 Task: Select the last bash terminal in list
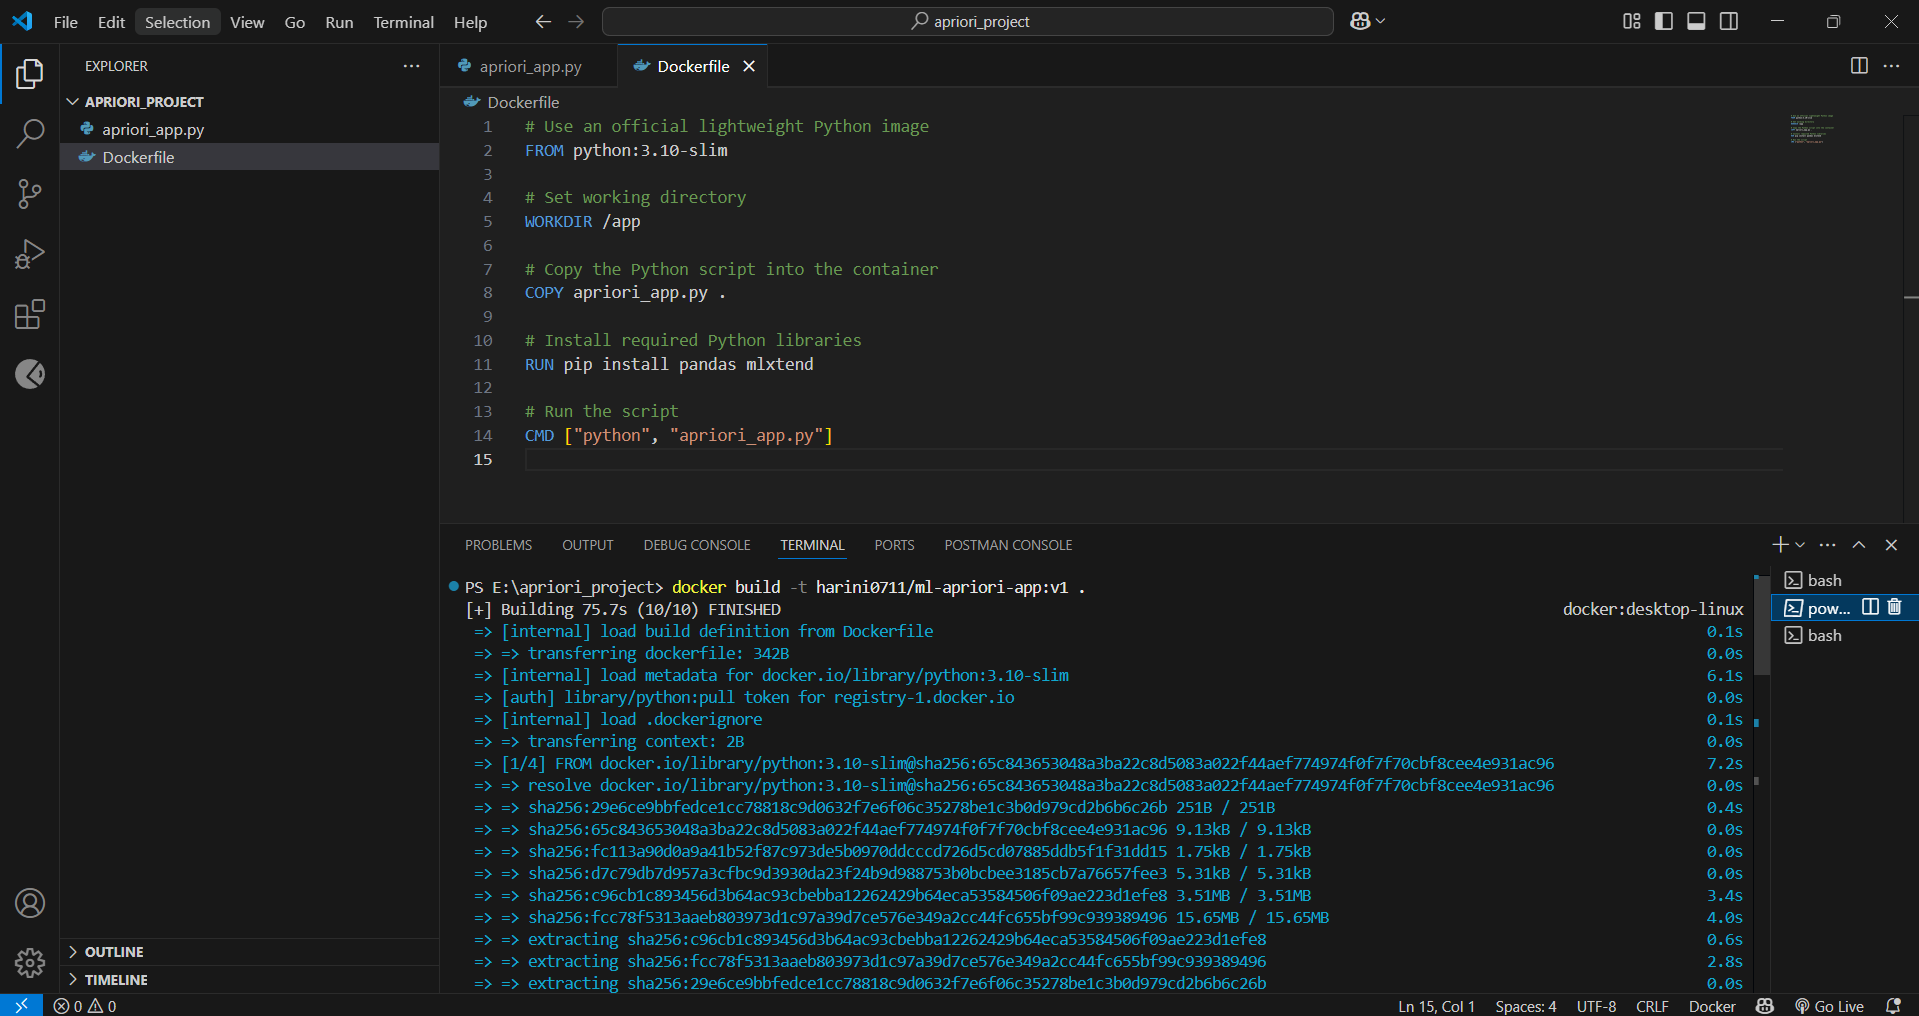pyautogui.click(x=1845, y=635)
